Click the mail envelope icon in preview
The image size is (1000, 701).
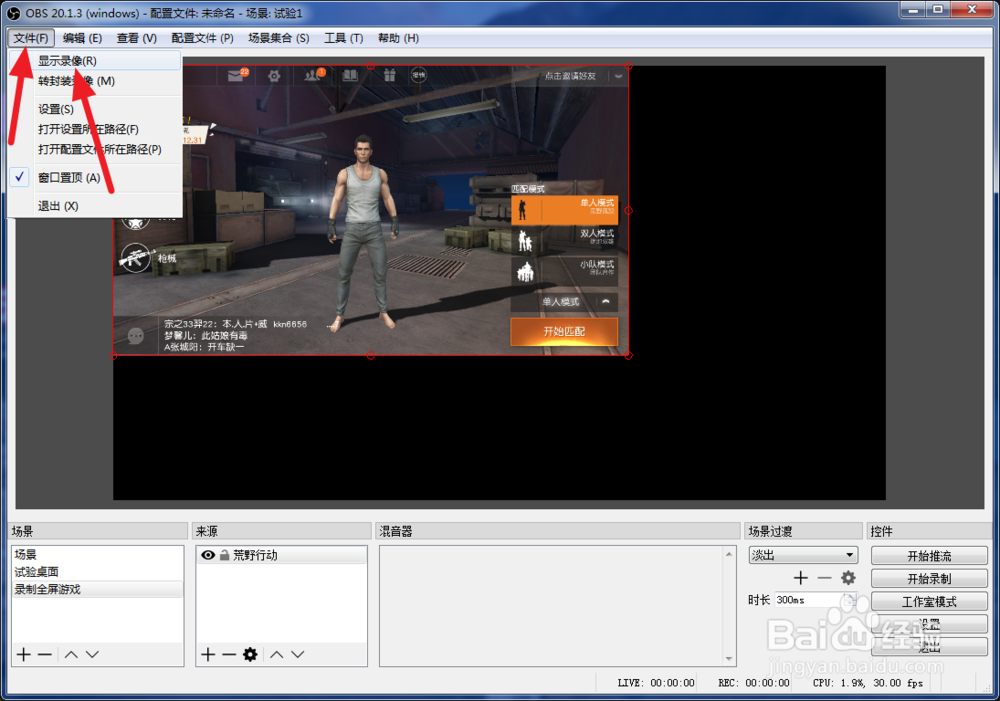(x=237, y=75)
